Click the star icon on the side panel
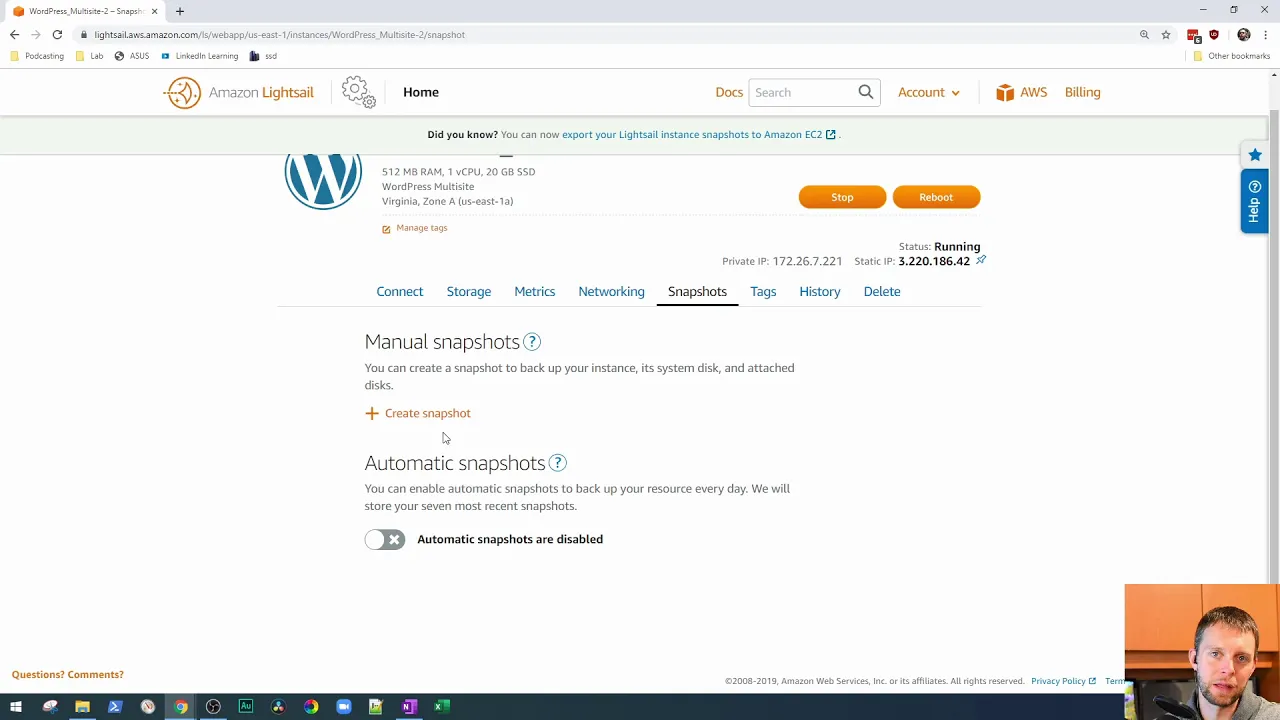Image resolution: width=1280 pixels, height=720 pixels. 1255,155
